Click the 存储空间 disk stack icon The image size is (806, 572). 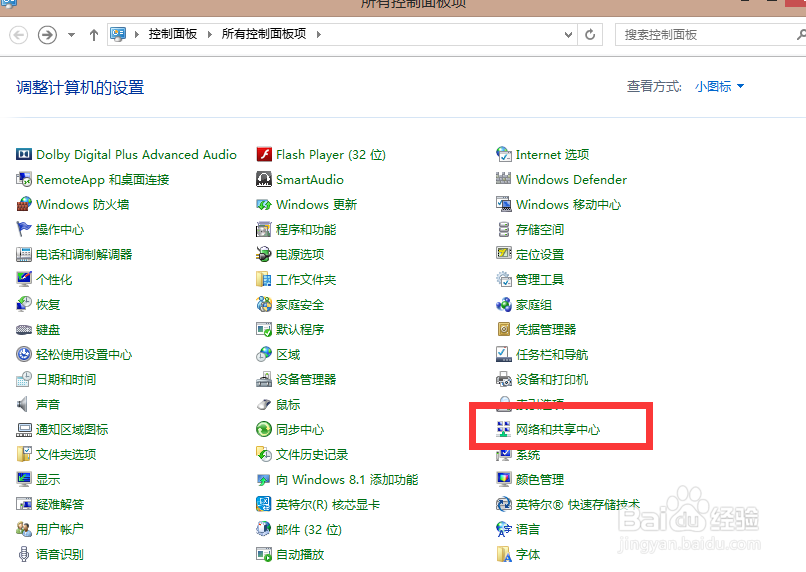coord(504,229)
